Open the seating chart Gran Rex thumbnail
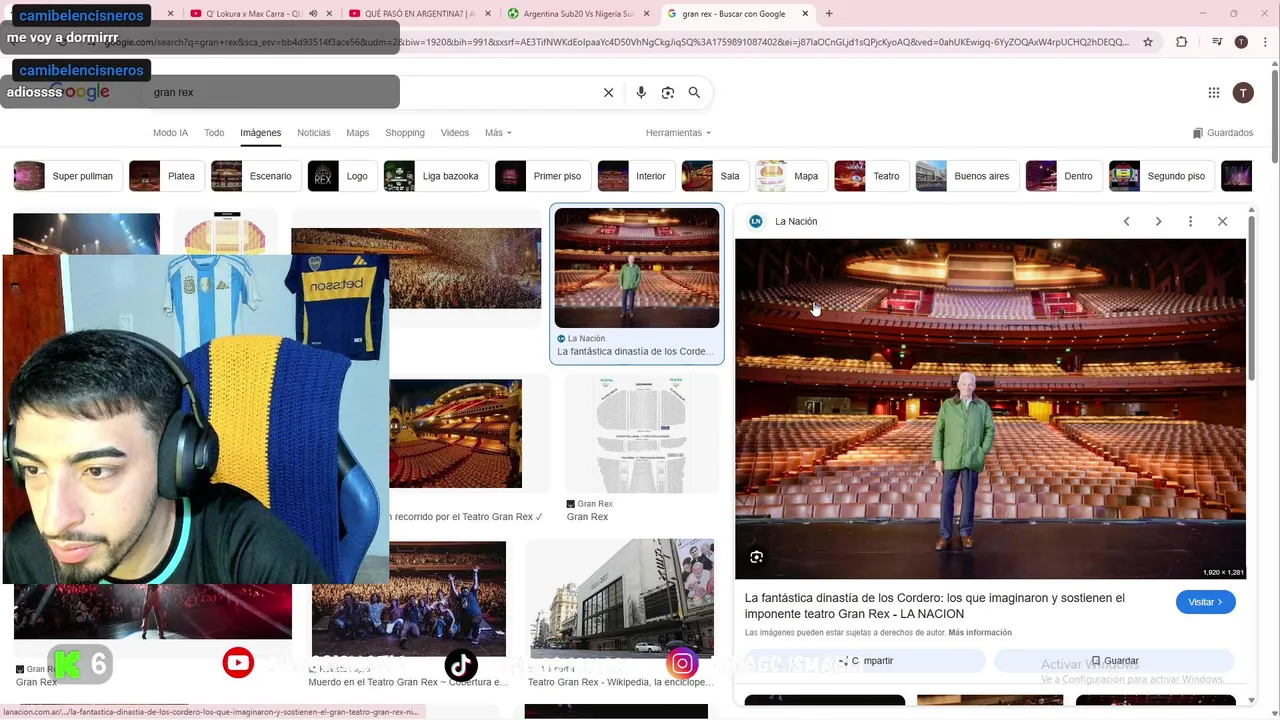The width and height of the screenshot is (1280, 720). pyautogui.click(x=640, y=435)
